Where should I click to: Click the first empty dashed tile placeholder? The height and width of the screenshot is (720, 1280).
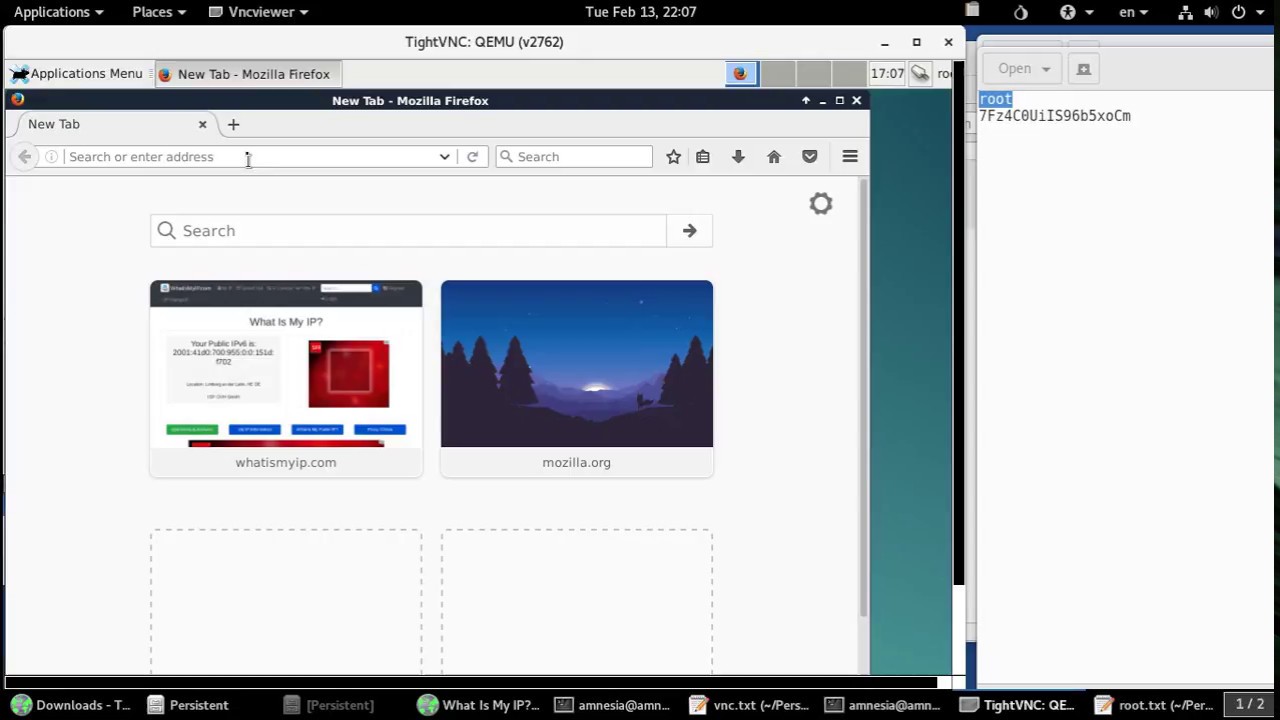coord(286,602)
